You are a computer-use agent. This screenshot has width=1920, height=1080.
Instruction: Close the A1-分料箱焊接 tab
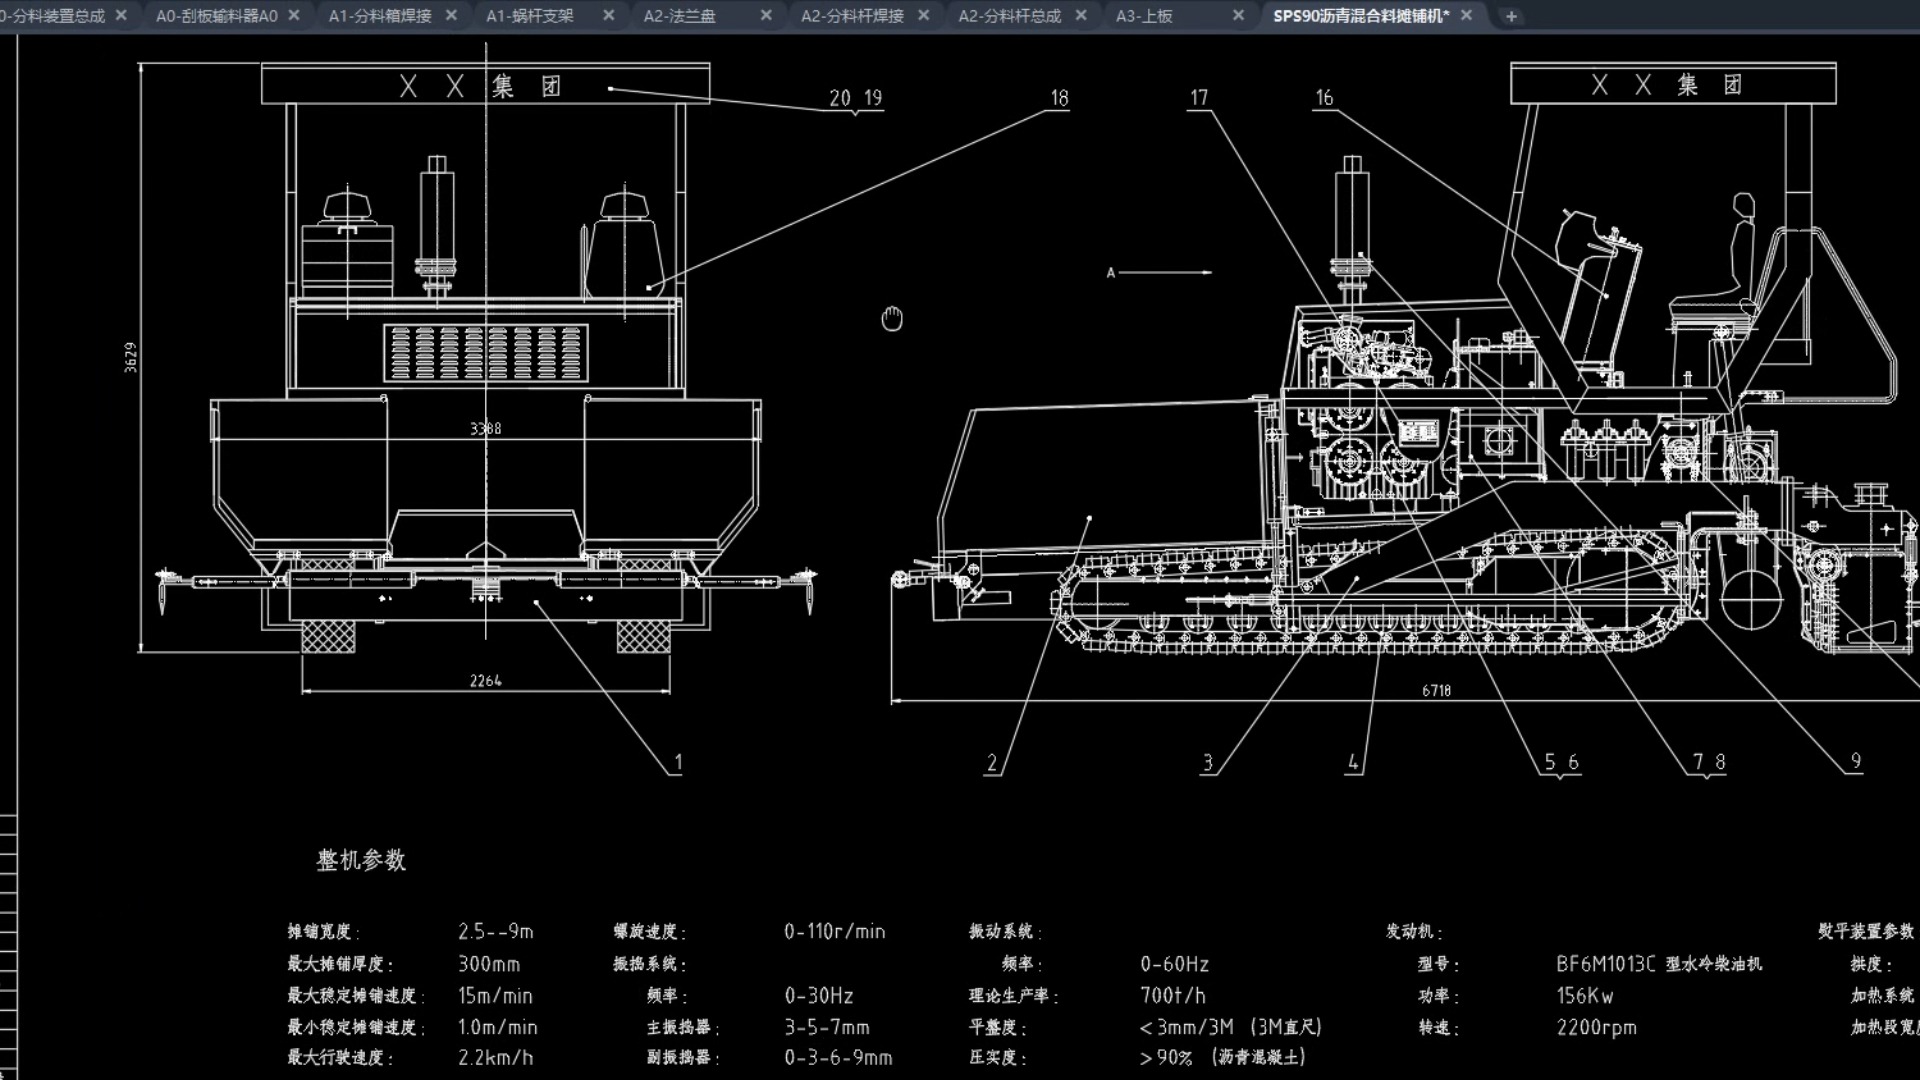(x=451, y=16)
